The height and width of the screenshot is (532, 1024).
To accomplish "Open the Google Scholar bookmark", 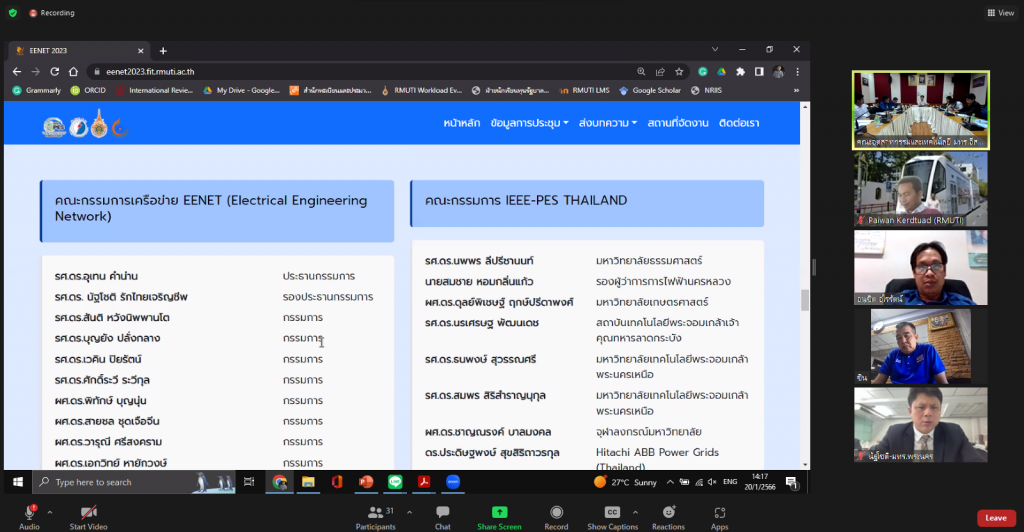I will pos(650,90).
